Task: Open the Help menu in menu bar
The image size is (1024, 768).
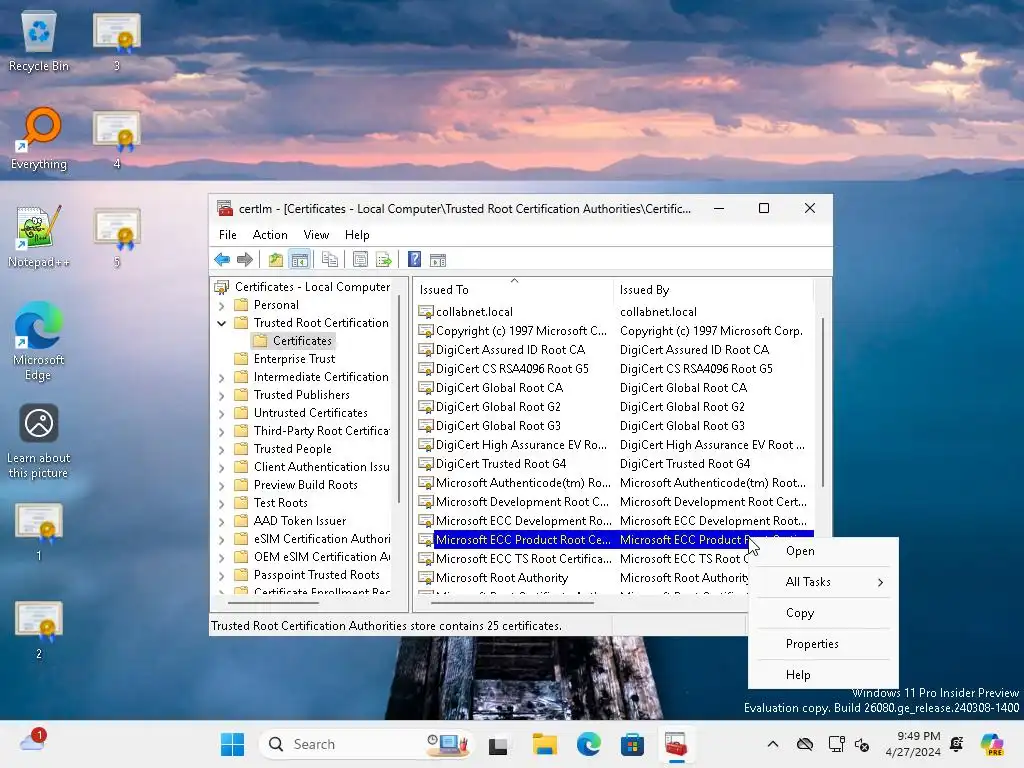Action: [x=357, y=234]
